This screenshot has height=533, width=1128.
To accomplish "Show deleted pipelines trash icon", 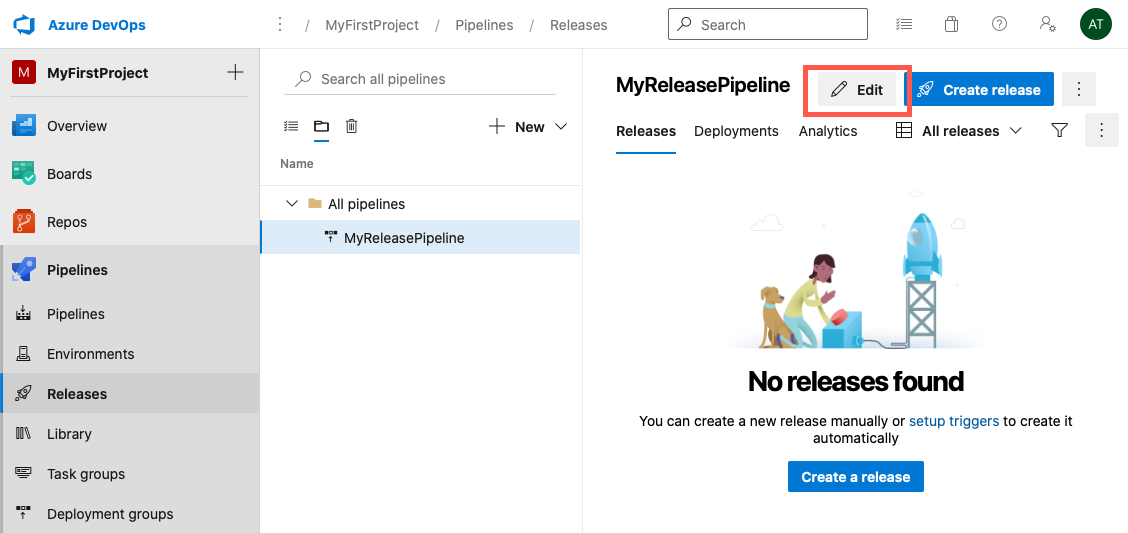I will pyautogui.click(x=351, y=127).
